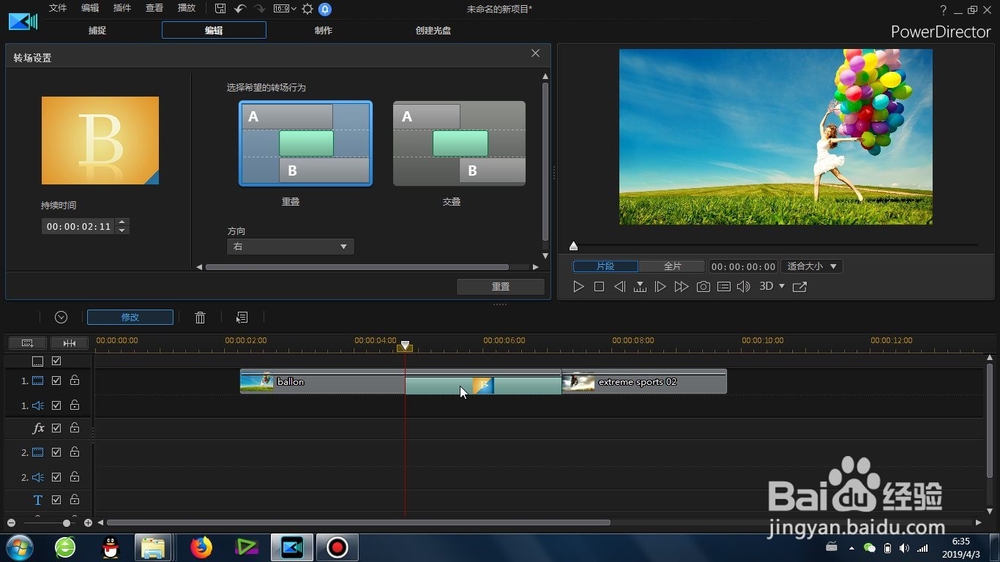Click the vertical scrollbar in transition settings
Screen dimensions: 1000x562
pos(545,163)
